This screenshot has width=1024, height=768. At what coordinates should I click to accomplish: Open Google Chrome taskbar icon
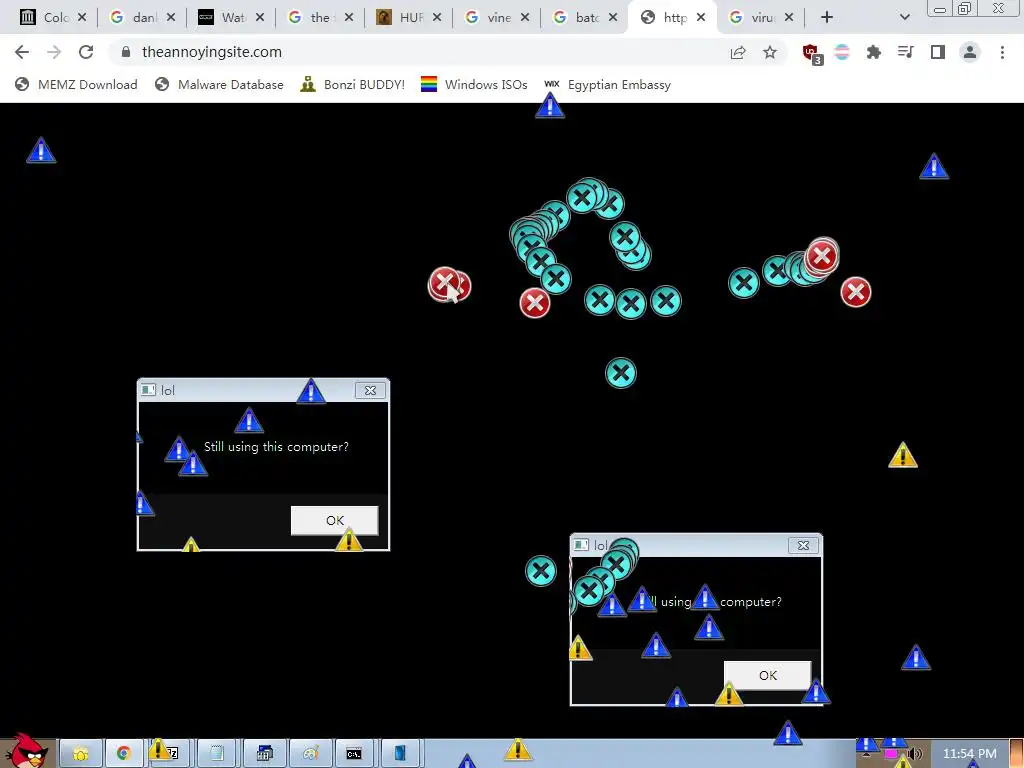[x=123, y=754]
